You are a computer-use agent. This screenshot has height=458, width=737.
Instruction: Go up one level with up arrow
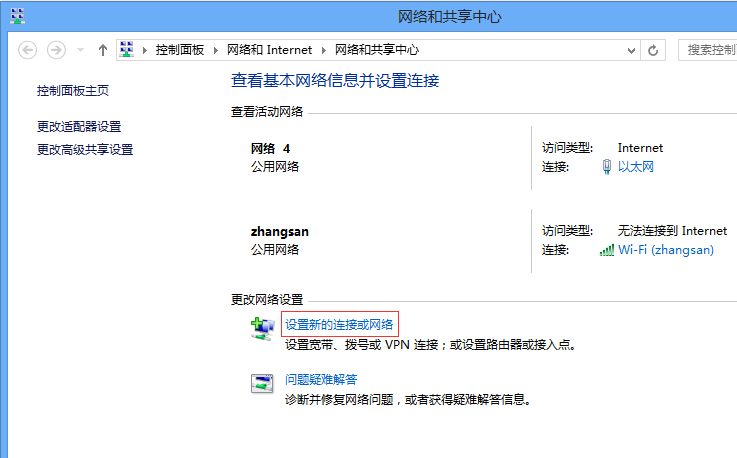[102, 50]
